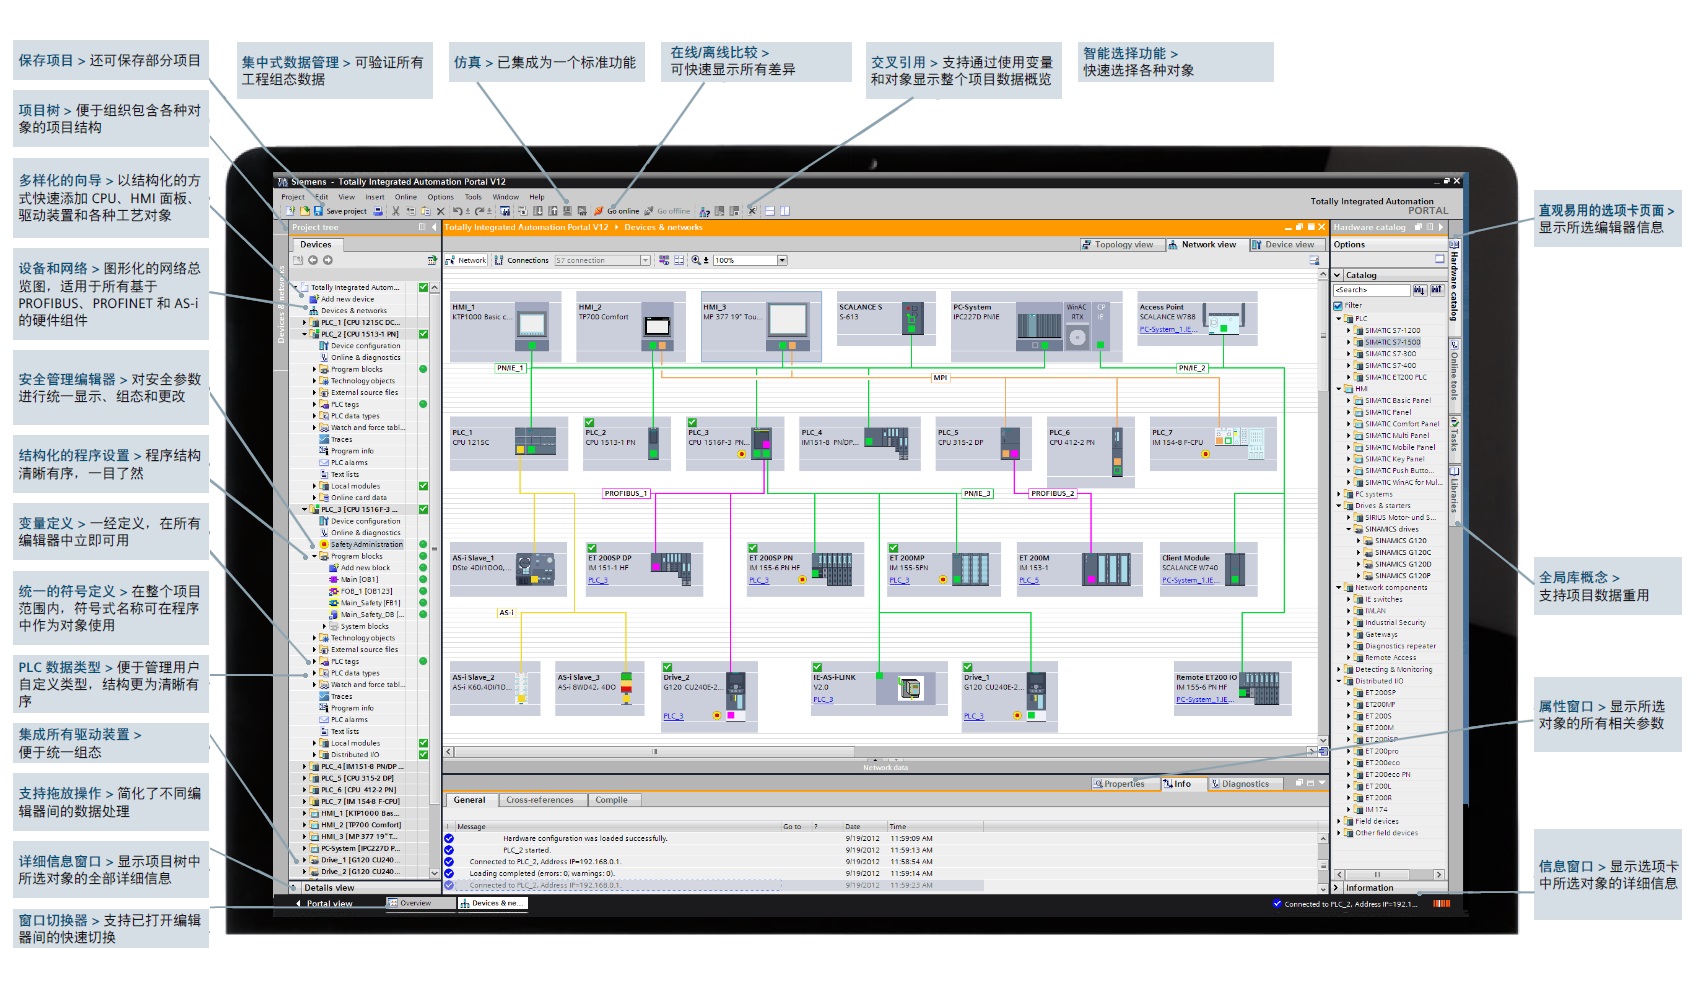Select Device configuration under PLC_2
Image resolution: width=1700 pixels, height=1000 pixels.
pyautogui.click(x=365, y=346)
